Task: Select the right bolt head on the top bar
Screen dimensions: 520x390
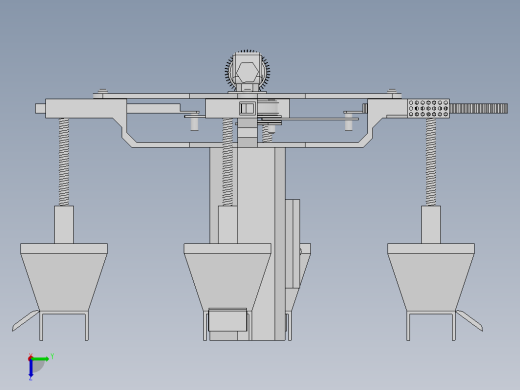Action: click(x=392, y=91)
